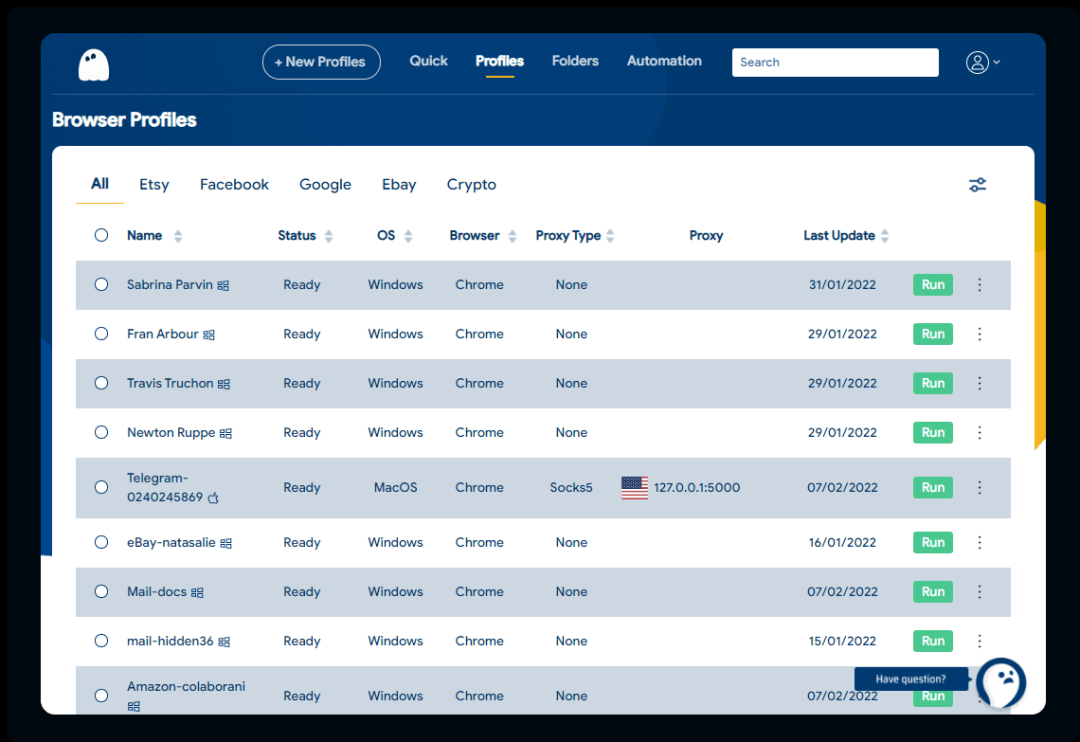This screenshot has height=742, width=1080.
Task: Select the Mail-docs profile checkbox
Action: 101,591
